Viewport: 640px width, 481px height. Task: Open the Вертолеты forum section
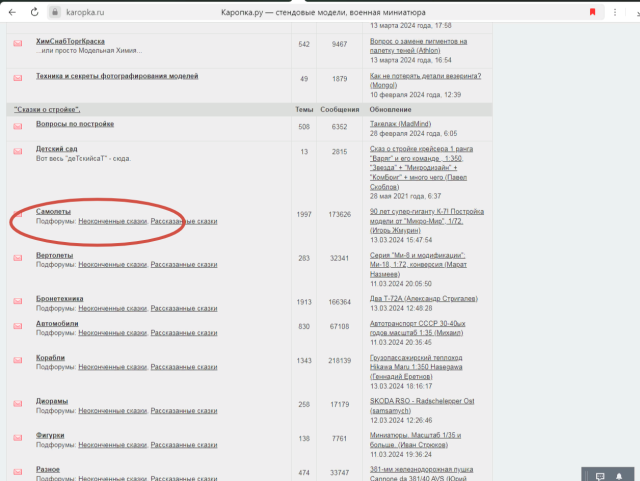(55, 256)
